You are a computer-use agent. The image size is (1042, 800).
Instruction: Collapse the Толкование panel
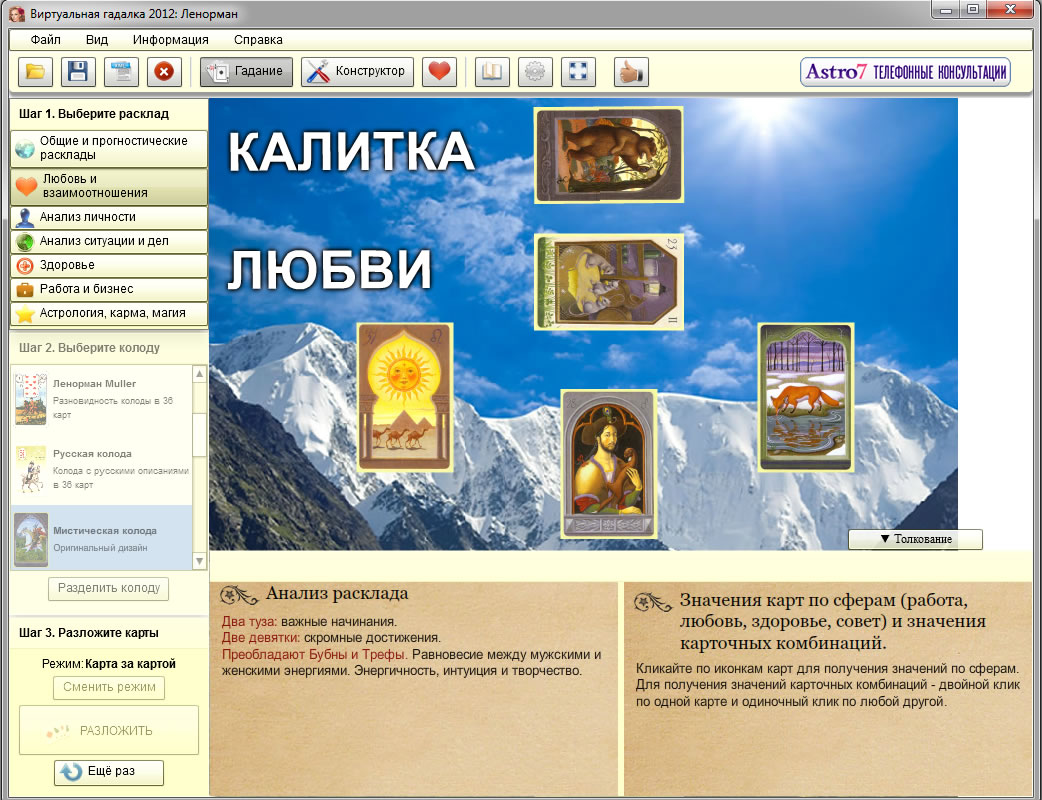point(915,539)
